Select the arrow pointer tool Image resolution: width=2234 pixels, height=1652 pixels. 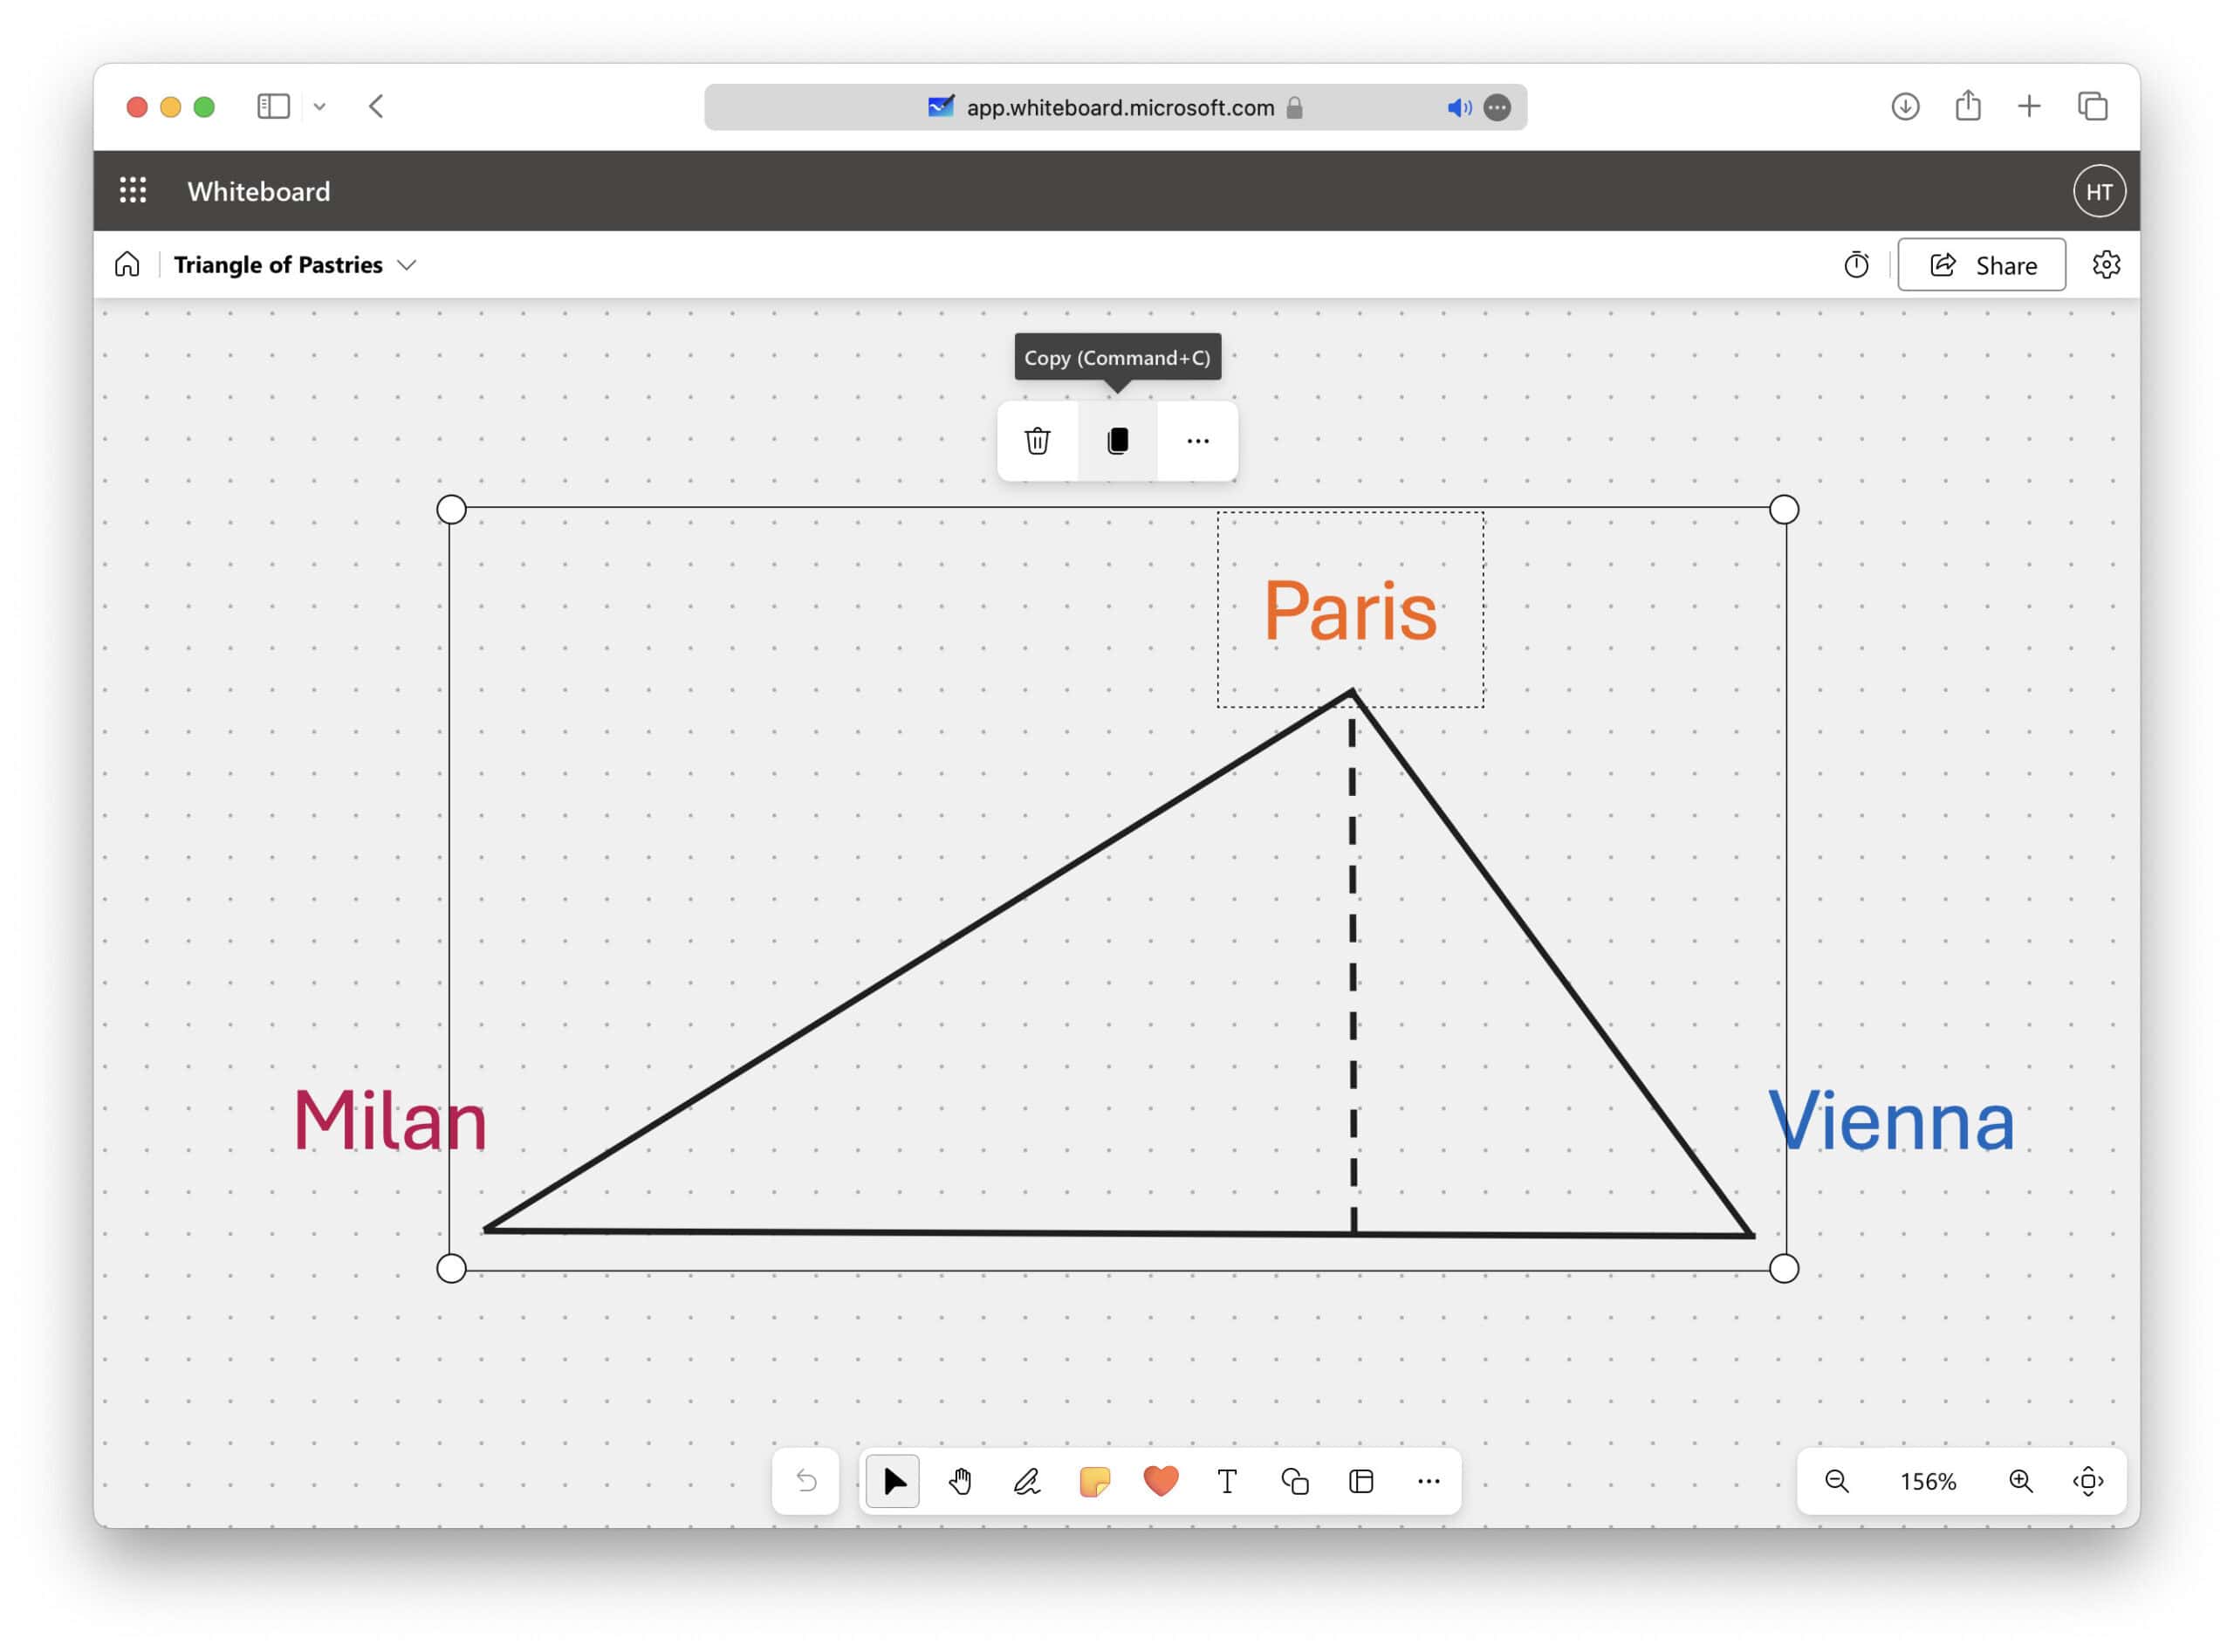pos(893,1481)
